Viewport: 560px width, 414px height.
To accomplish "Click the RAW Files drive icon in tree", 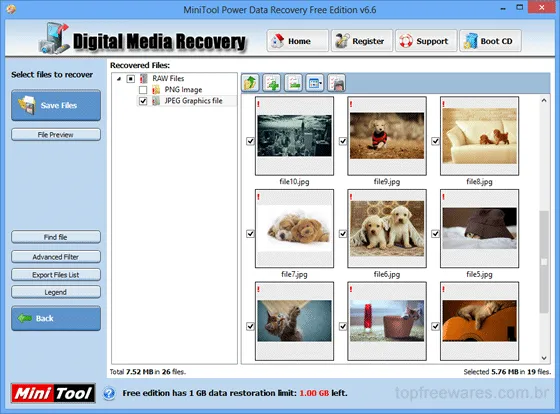I will click(x=144, y=78).
